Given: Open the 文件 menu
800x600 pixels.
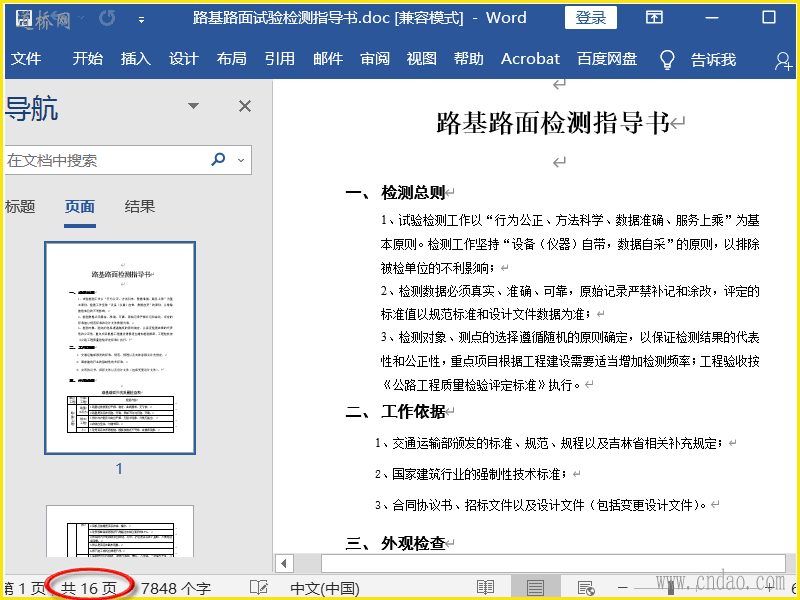Looking at the screenshot, I should click(x=26, y=59).
